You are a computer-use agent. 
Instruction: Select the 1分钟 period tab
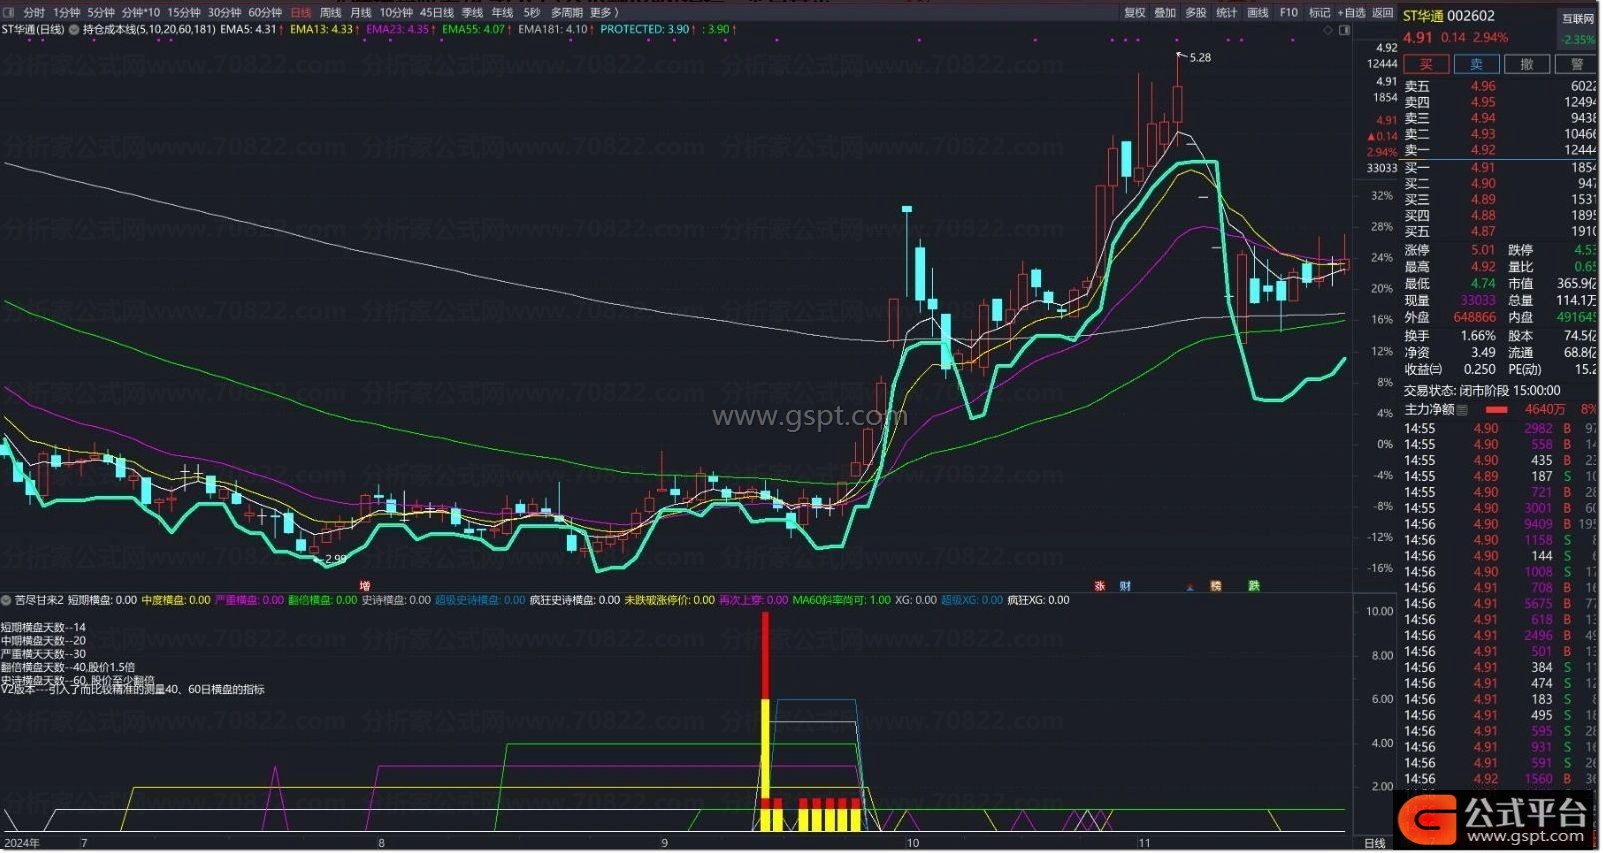point(67,13)
